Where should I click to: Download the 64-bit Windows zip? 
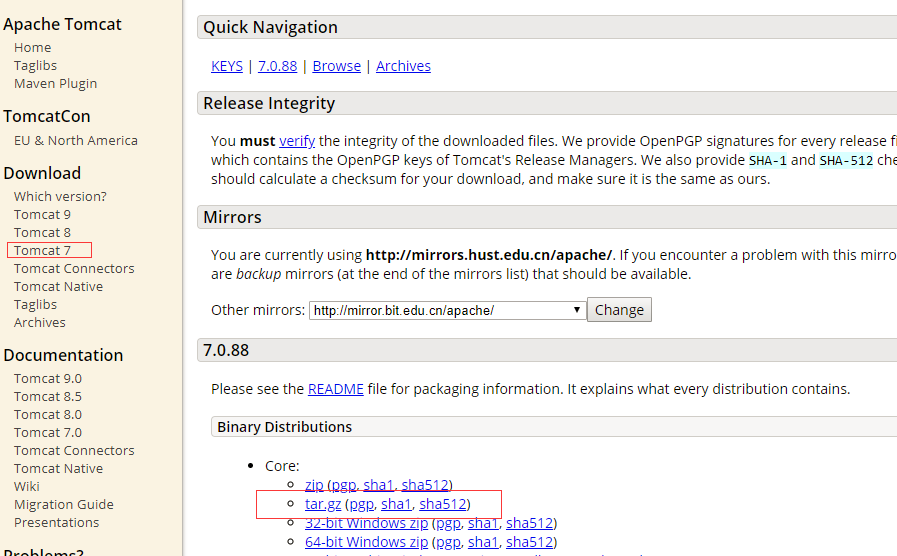tap(367, 542)
